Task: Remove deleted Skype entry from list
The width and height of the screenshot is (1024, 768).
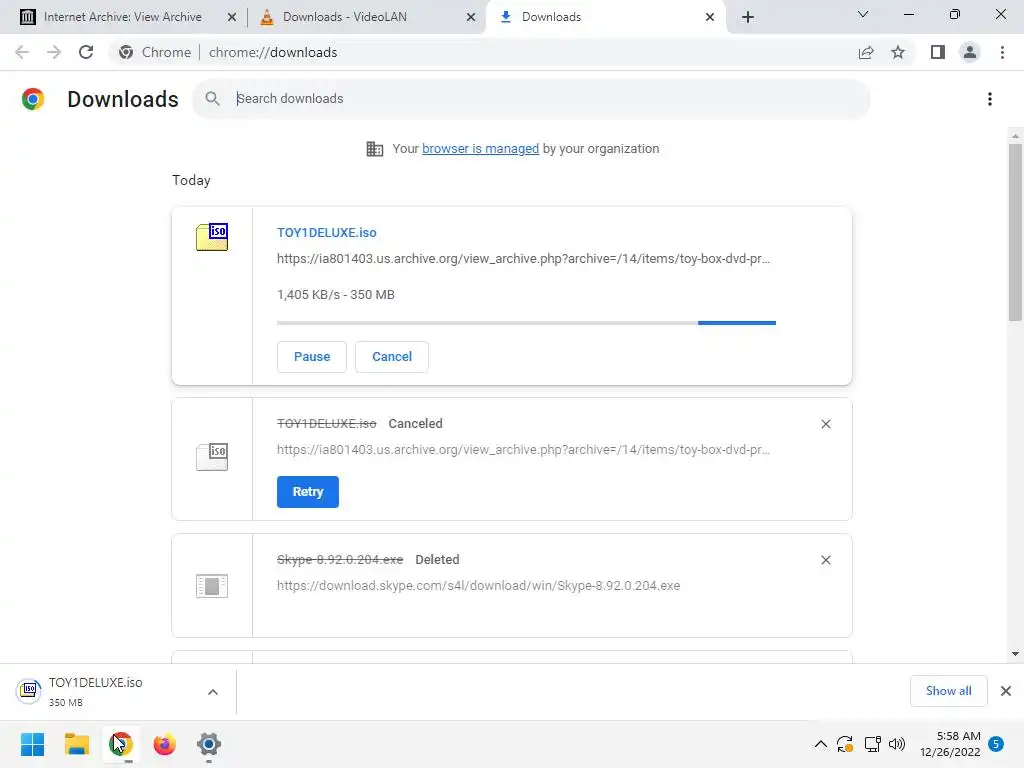Action: tap(825, 560)
